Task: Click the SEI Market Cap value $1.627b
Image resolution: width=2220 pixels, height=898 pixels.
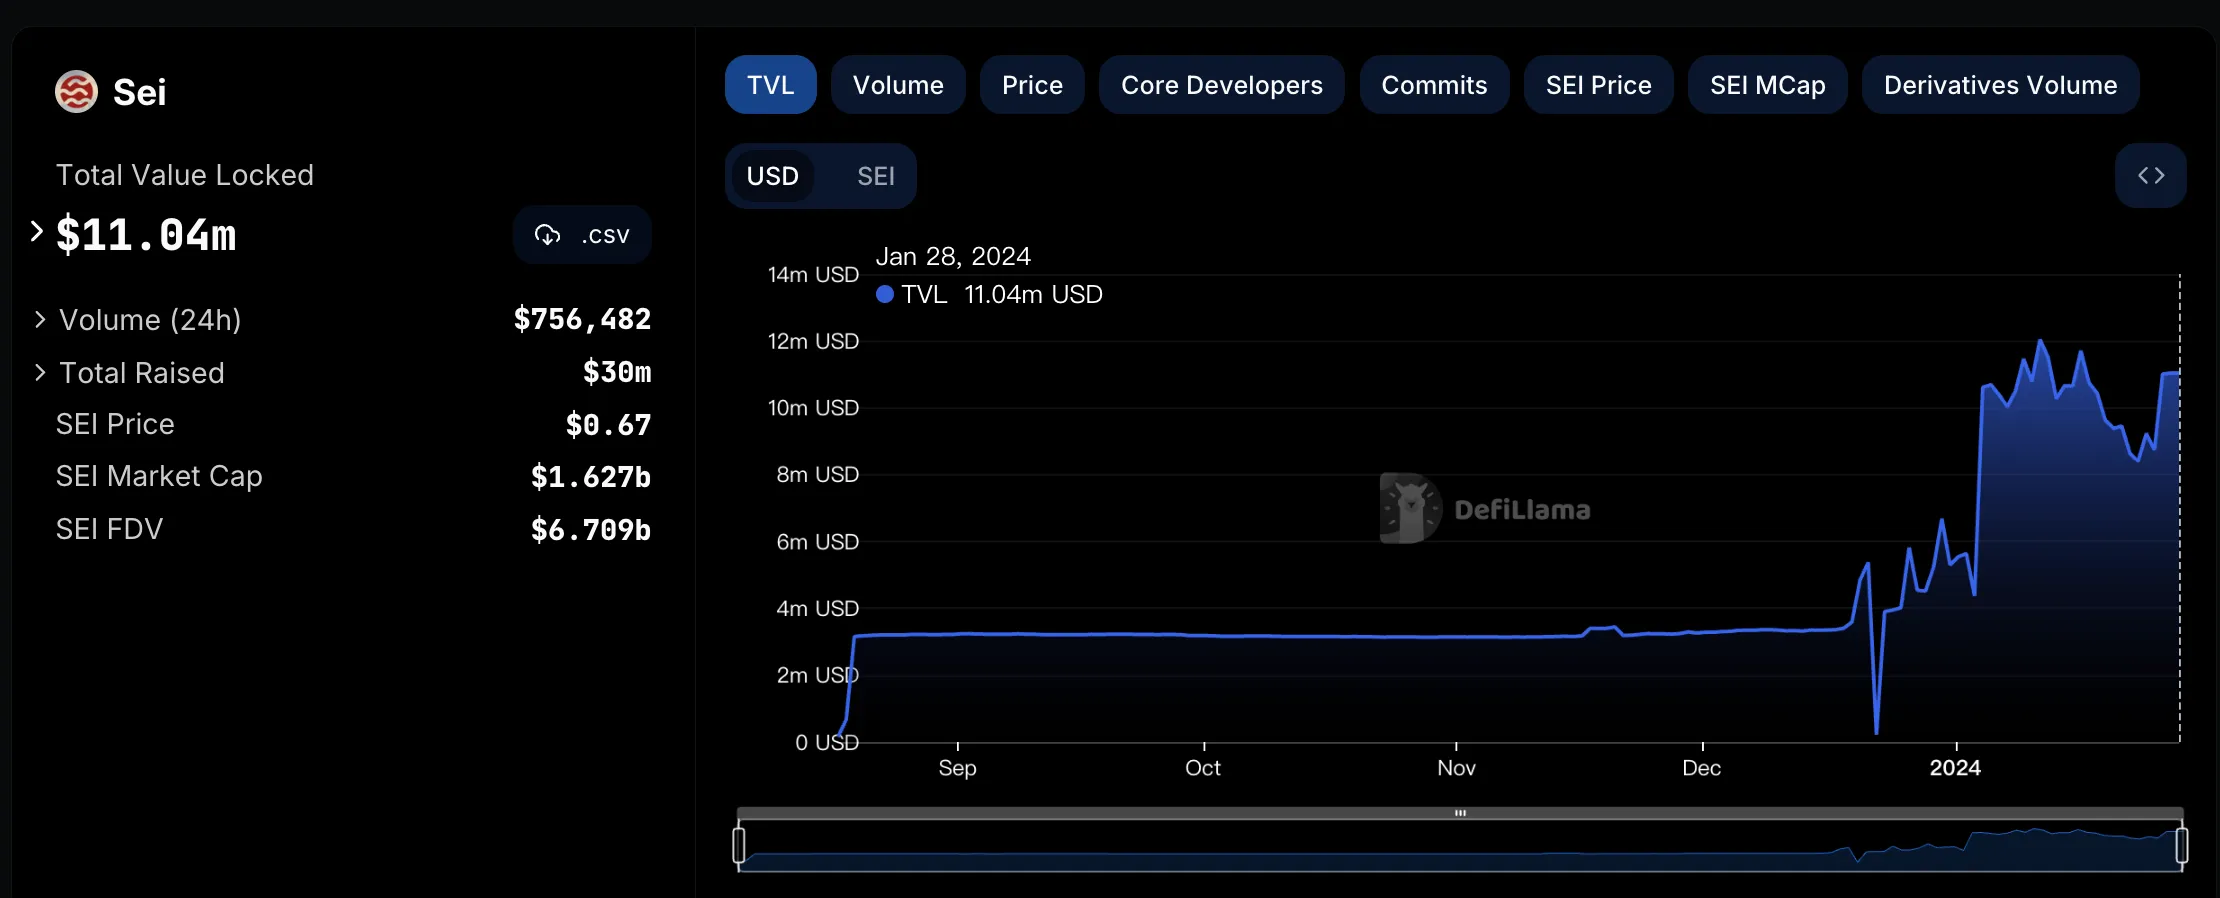Action: tap(591, 477)
